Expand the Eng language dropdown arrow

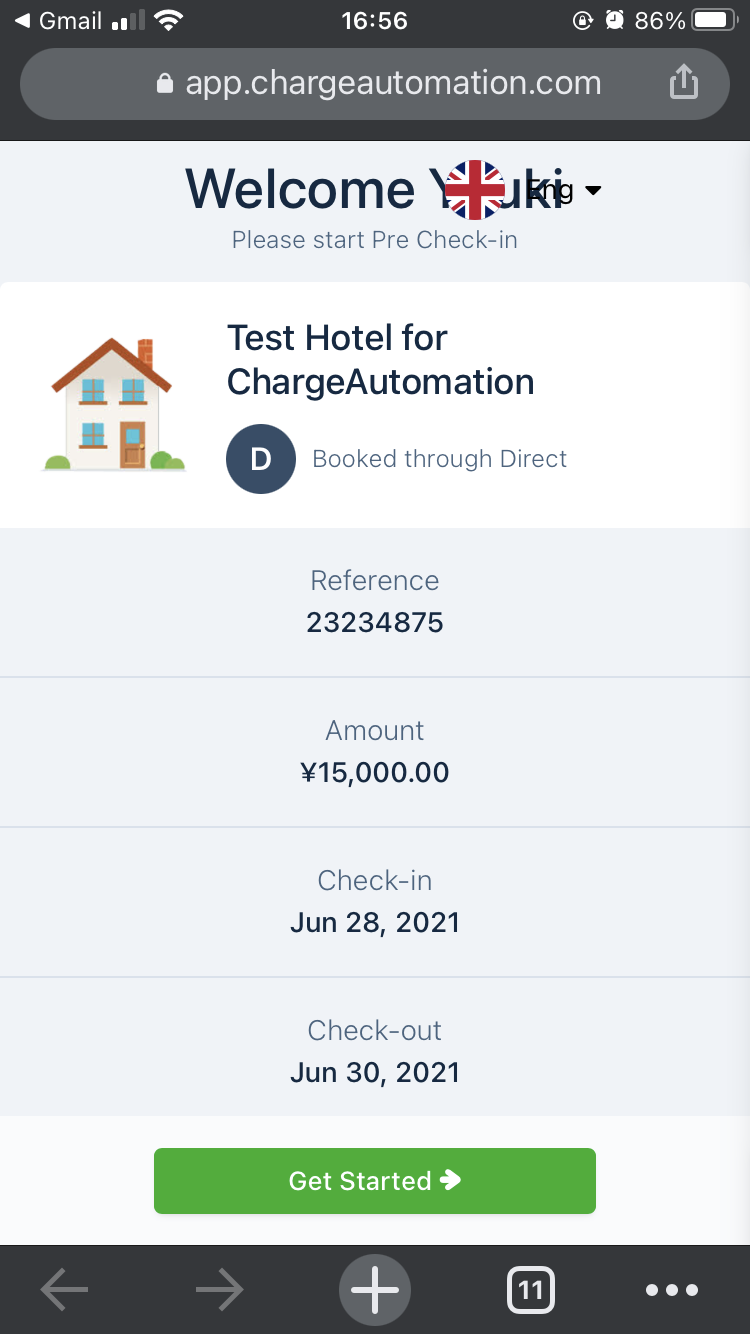tap(593, 190)
